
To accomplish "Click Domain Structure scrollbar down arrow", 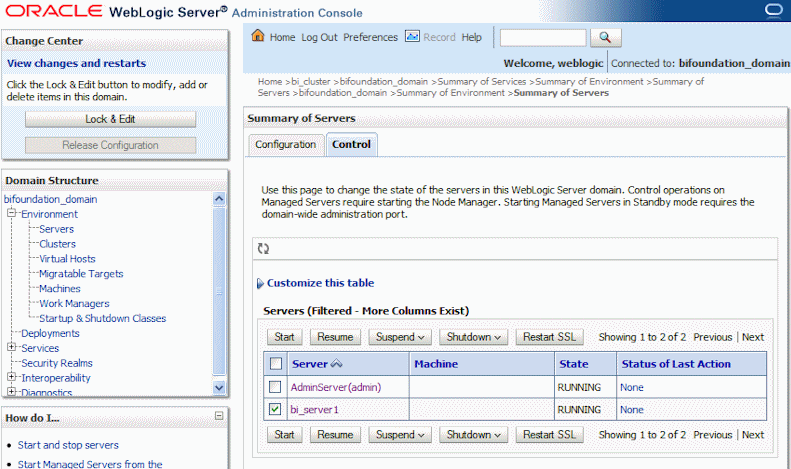I will [x=219, y=387].
